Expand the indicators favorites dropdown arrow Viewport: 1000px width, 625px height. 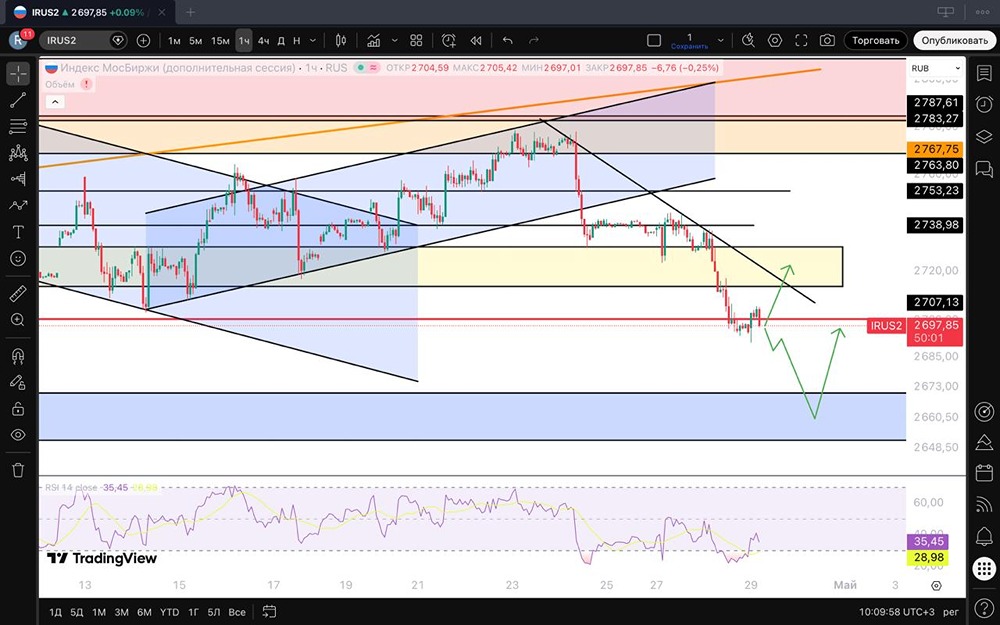pos(394,40)
